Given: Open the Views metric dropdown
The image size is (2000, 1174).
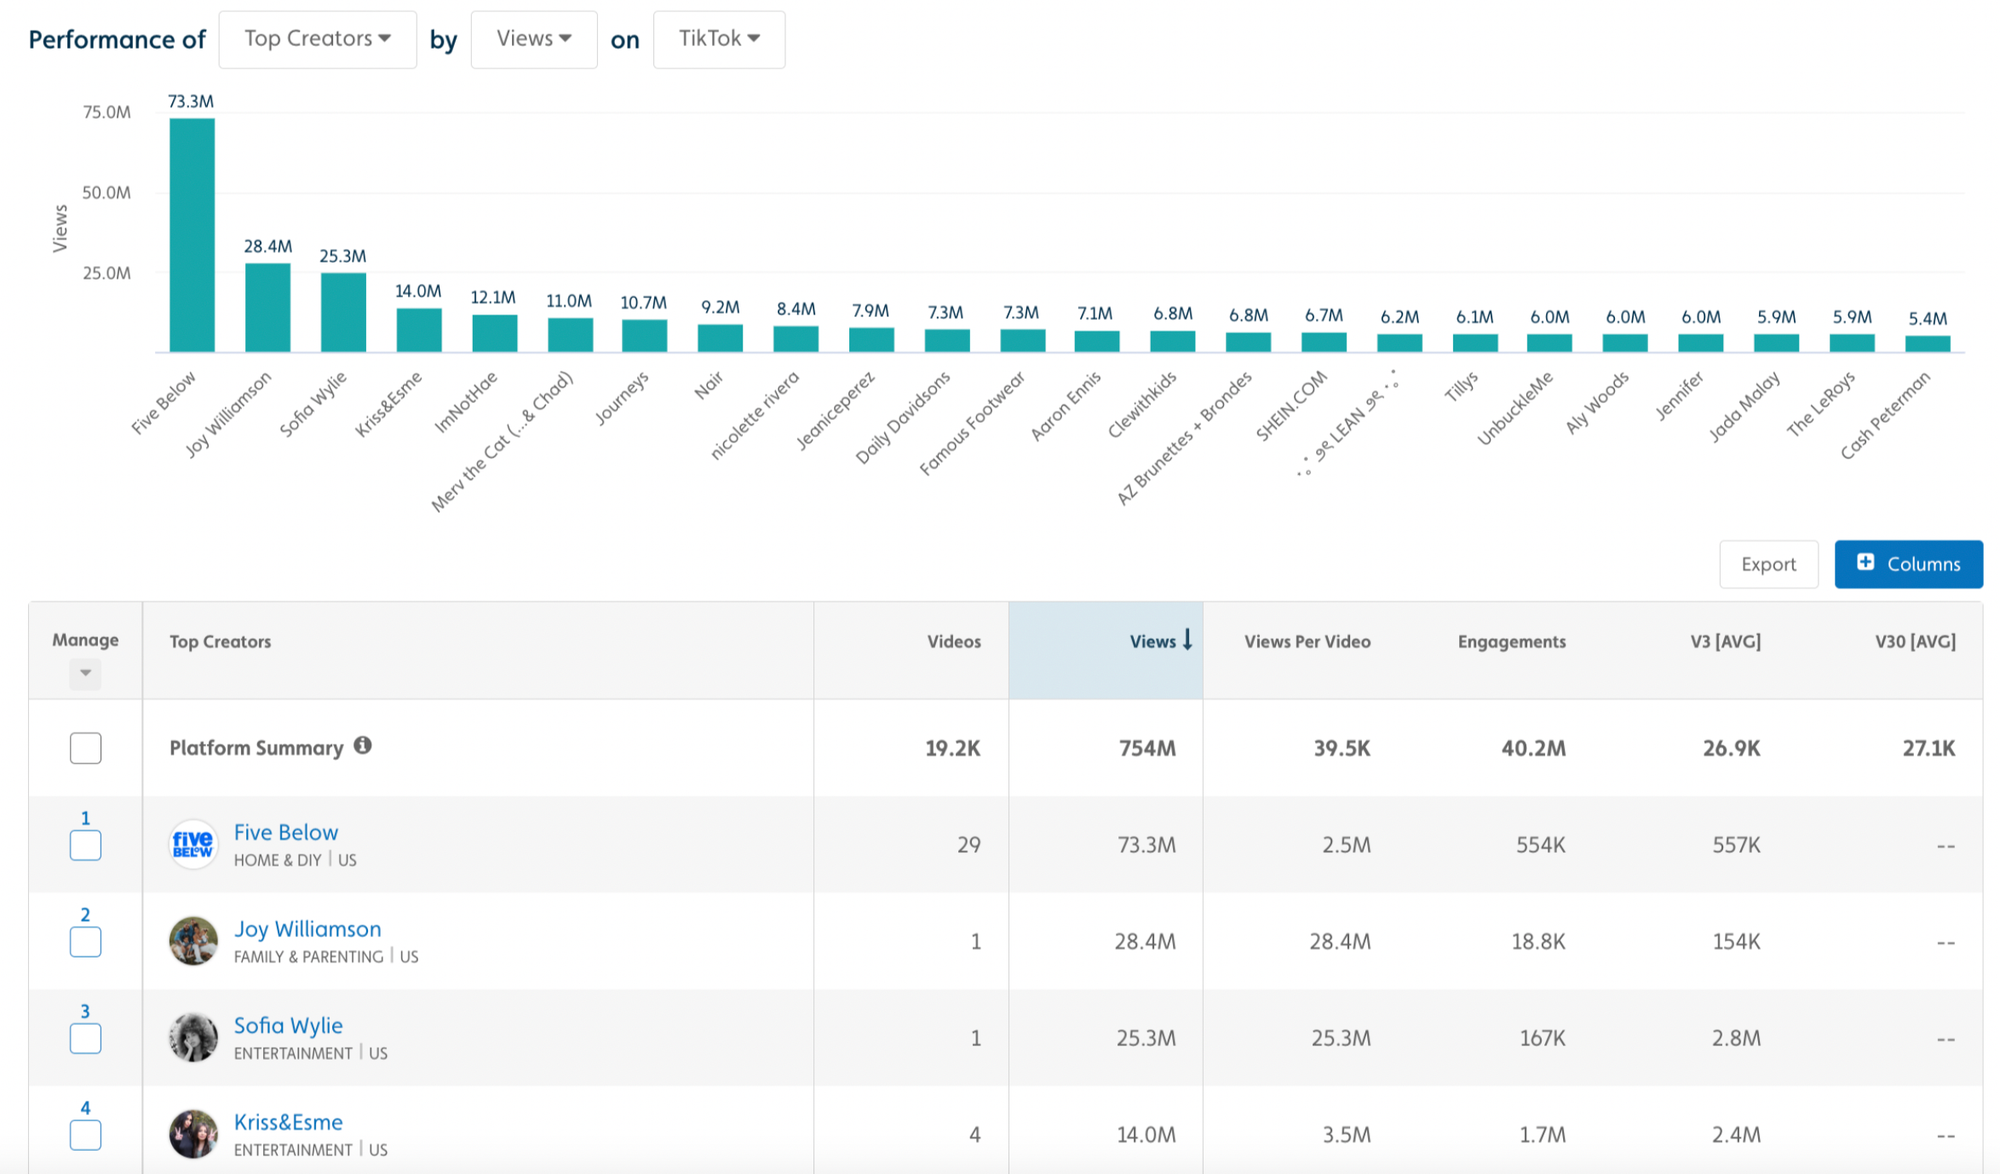Looking at the screenshot, I should point(534,39).
